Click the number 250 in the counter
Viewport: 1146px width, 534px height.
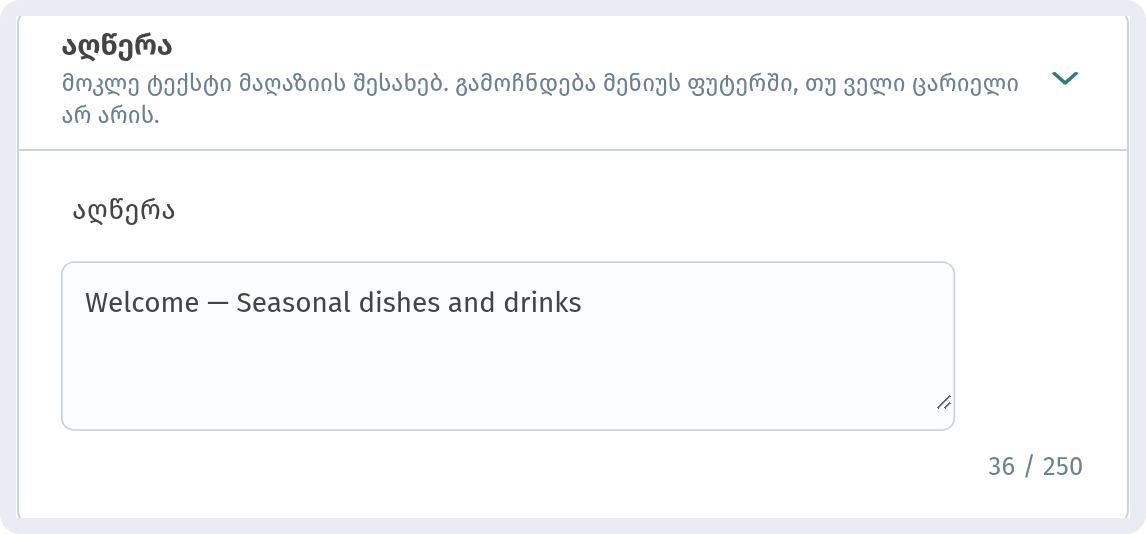(x=1063, y=466)
